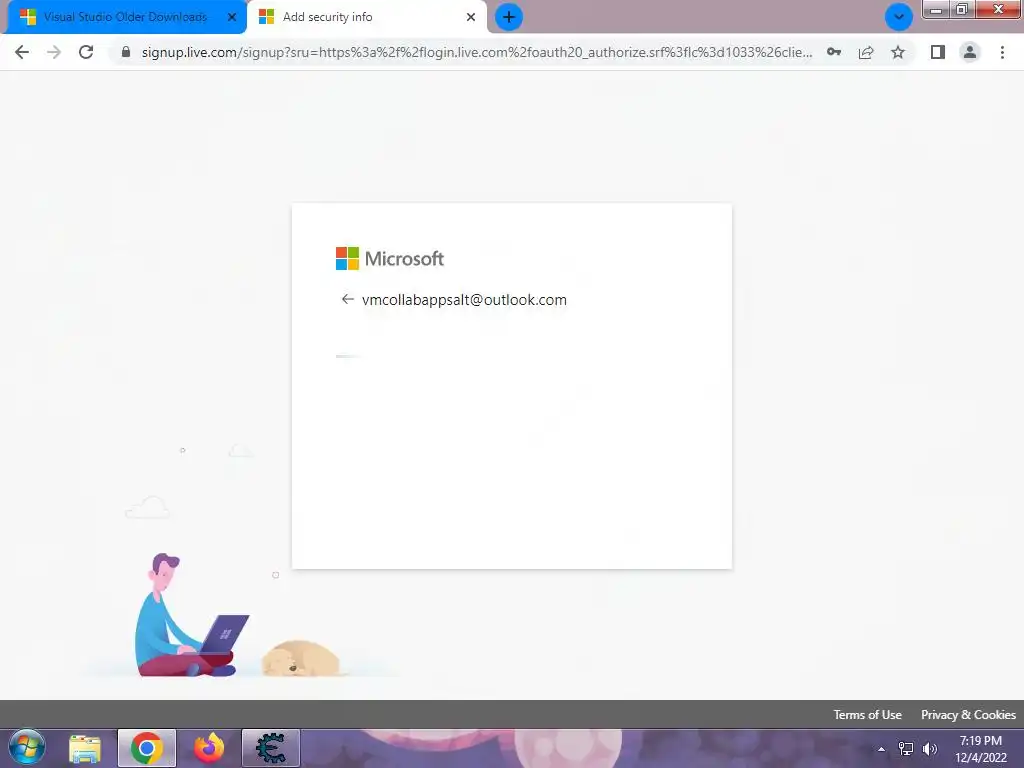1024x768 pixels.
Task: Open the gear app in the taskbar
Action: [271, 748]
